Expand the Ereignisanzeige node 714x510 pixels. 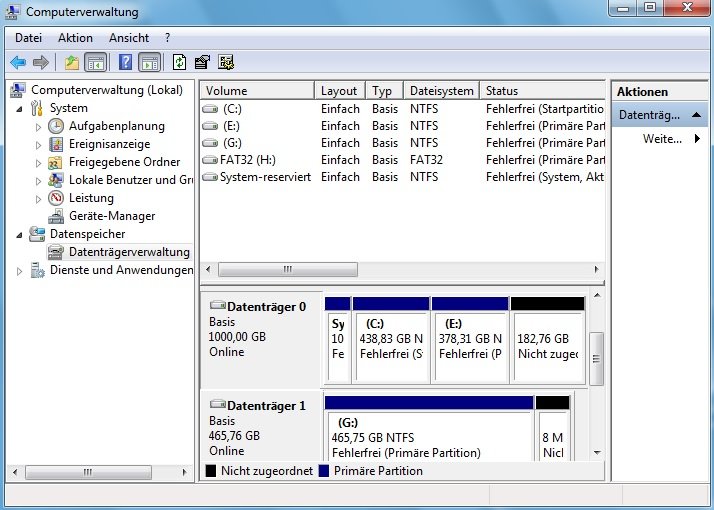[x=39, y=145]
